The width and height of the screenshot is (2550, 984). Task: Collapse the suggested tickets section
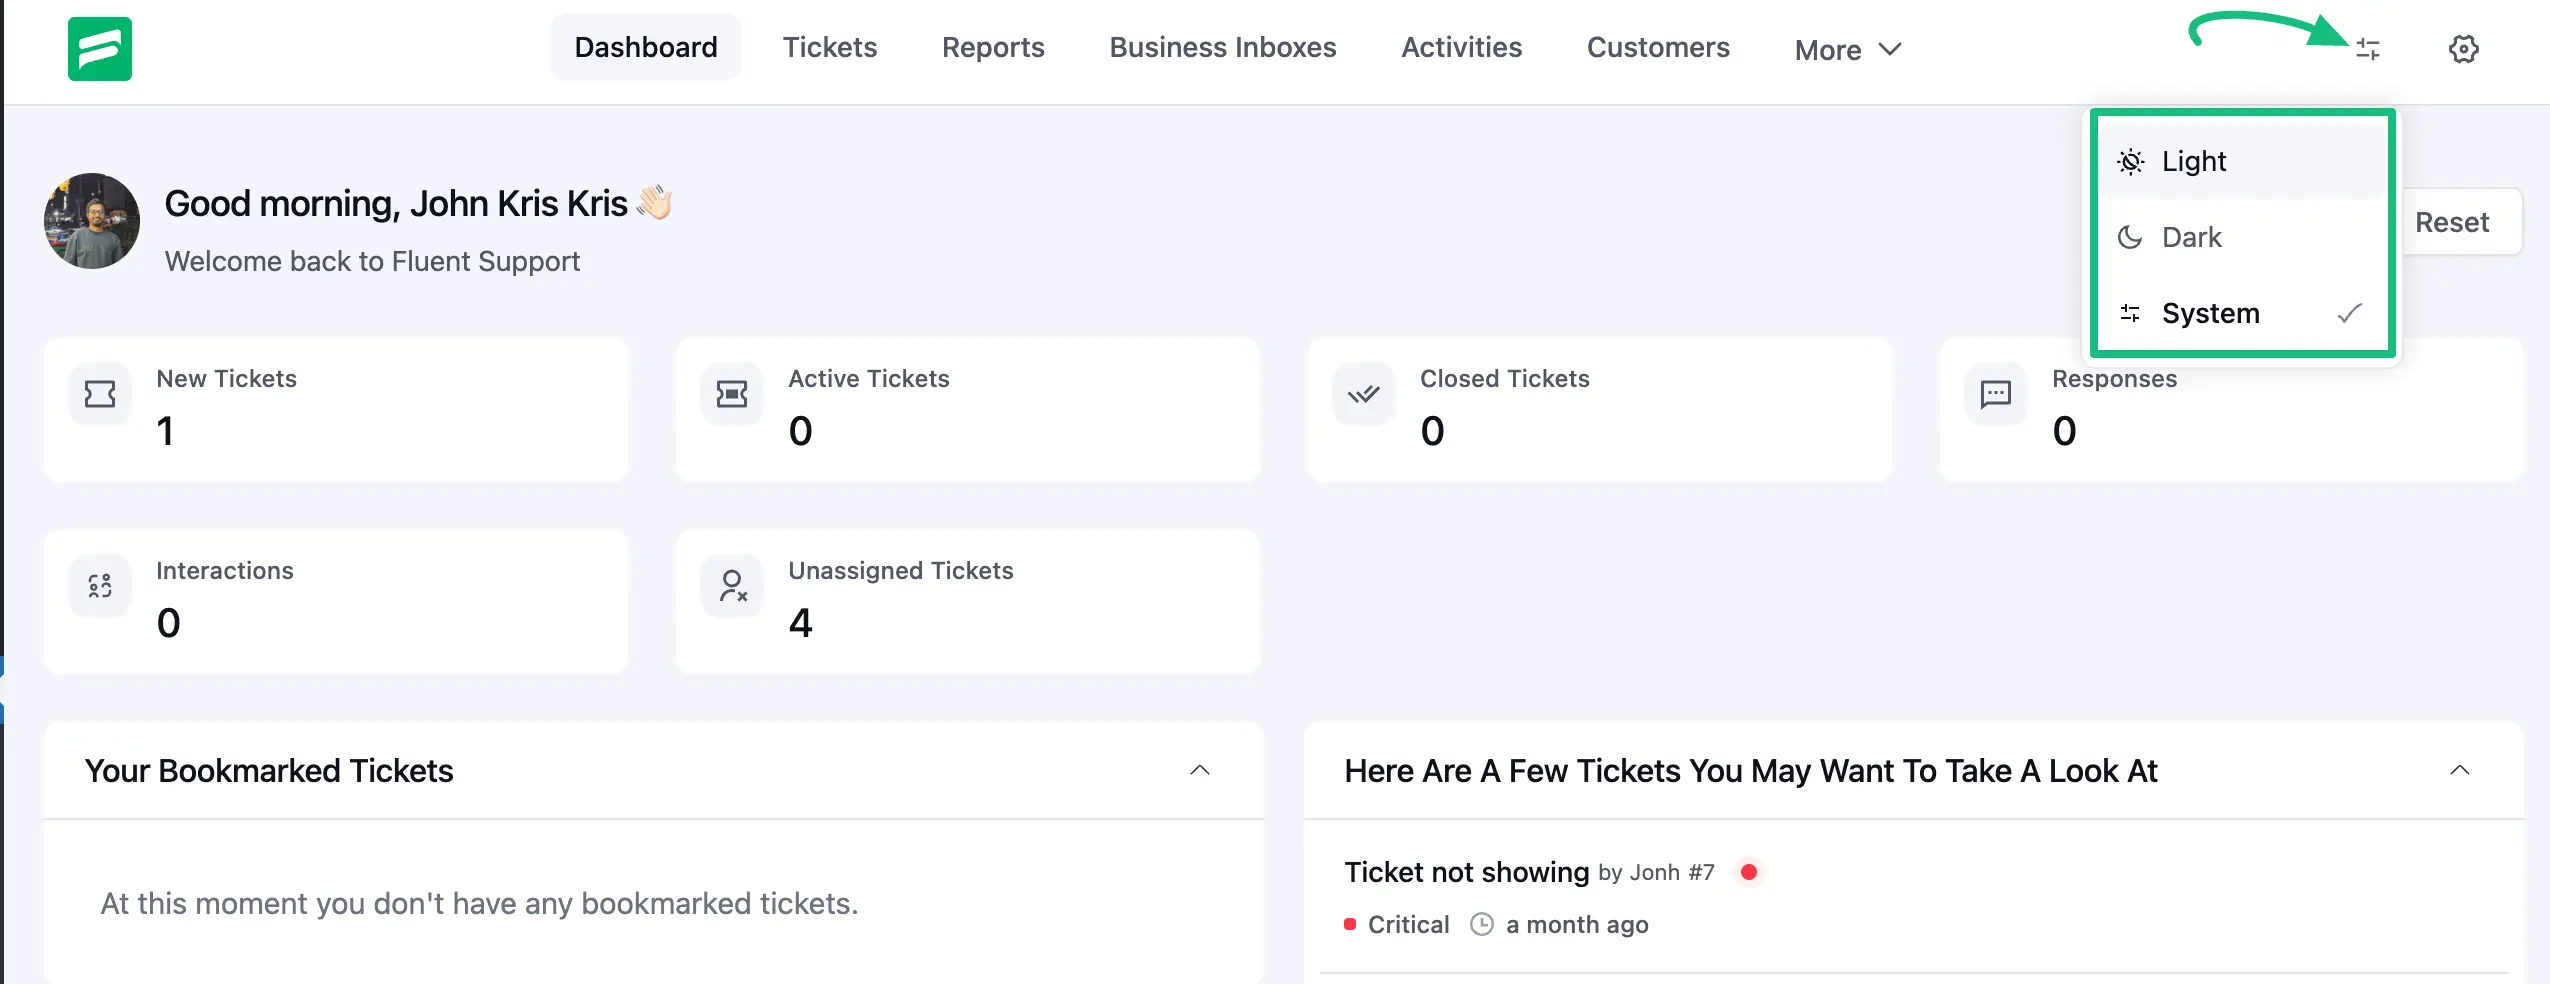point(2461,770)
